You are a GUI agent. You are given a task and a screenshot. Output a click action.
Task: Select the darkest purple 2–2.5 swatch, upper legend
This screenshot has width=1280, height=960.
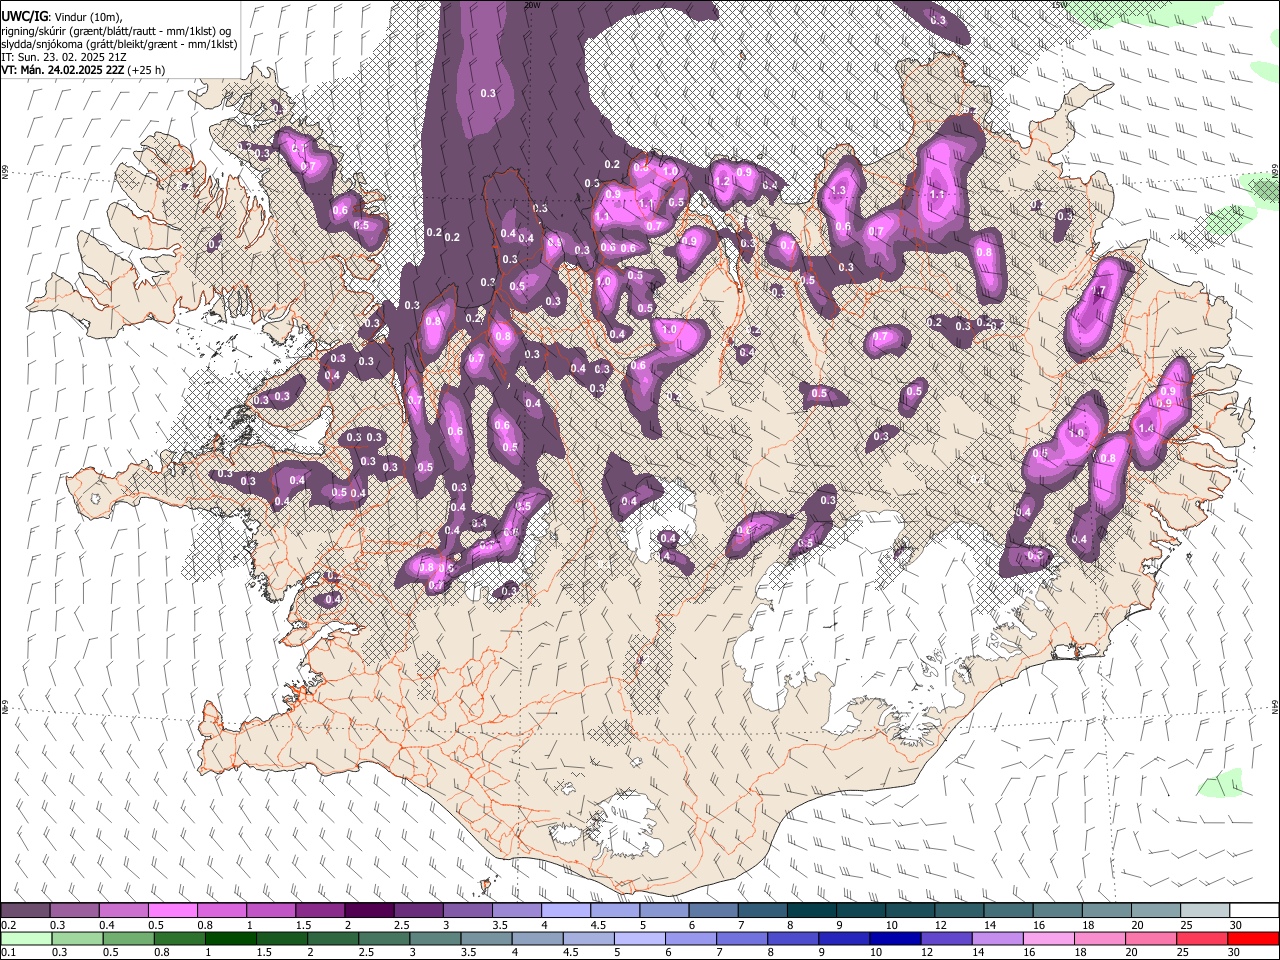[369, 911]
